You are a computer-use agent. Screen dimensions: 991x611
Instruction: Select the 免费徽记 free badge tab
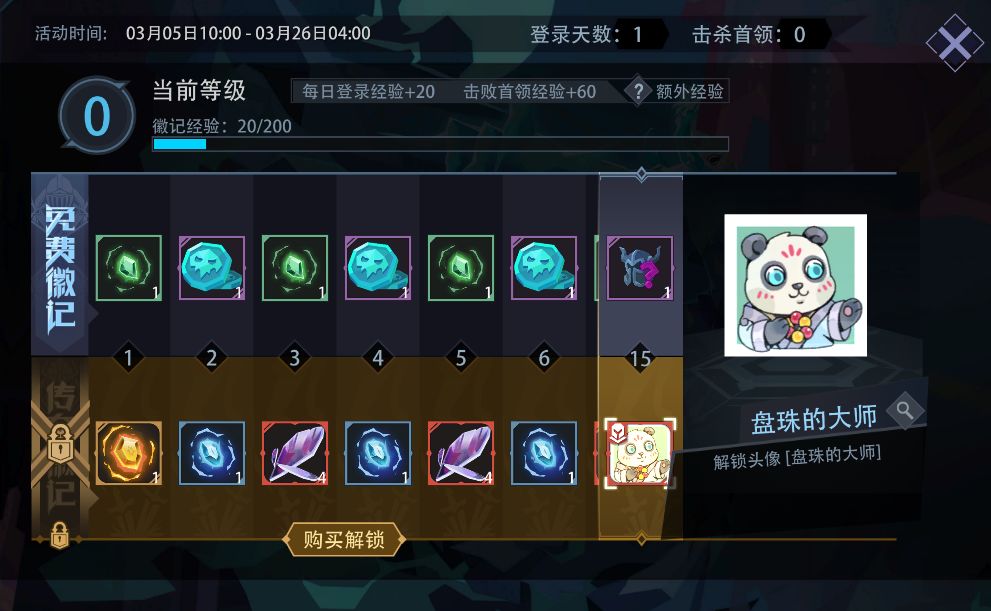point(60,265)
